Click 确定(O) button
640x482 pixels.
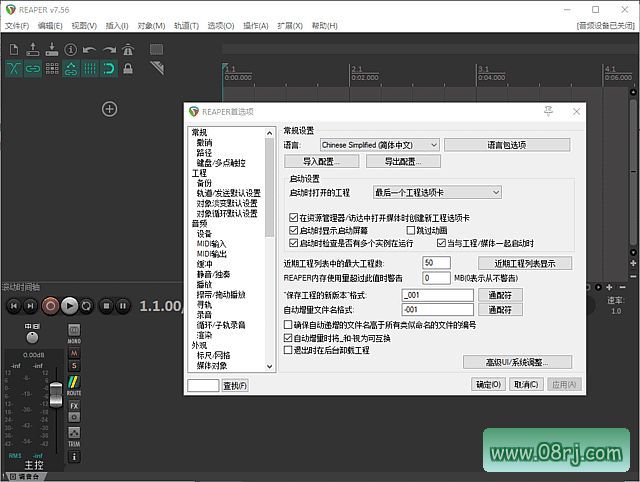(489, 384)
